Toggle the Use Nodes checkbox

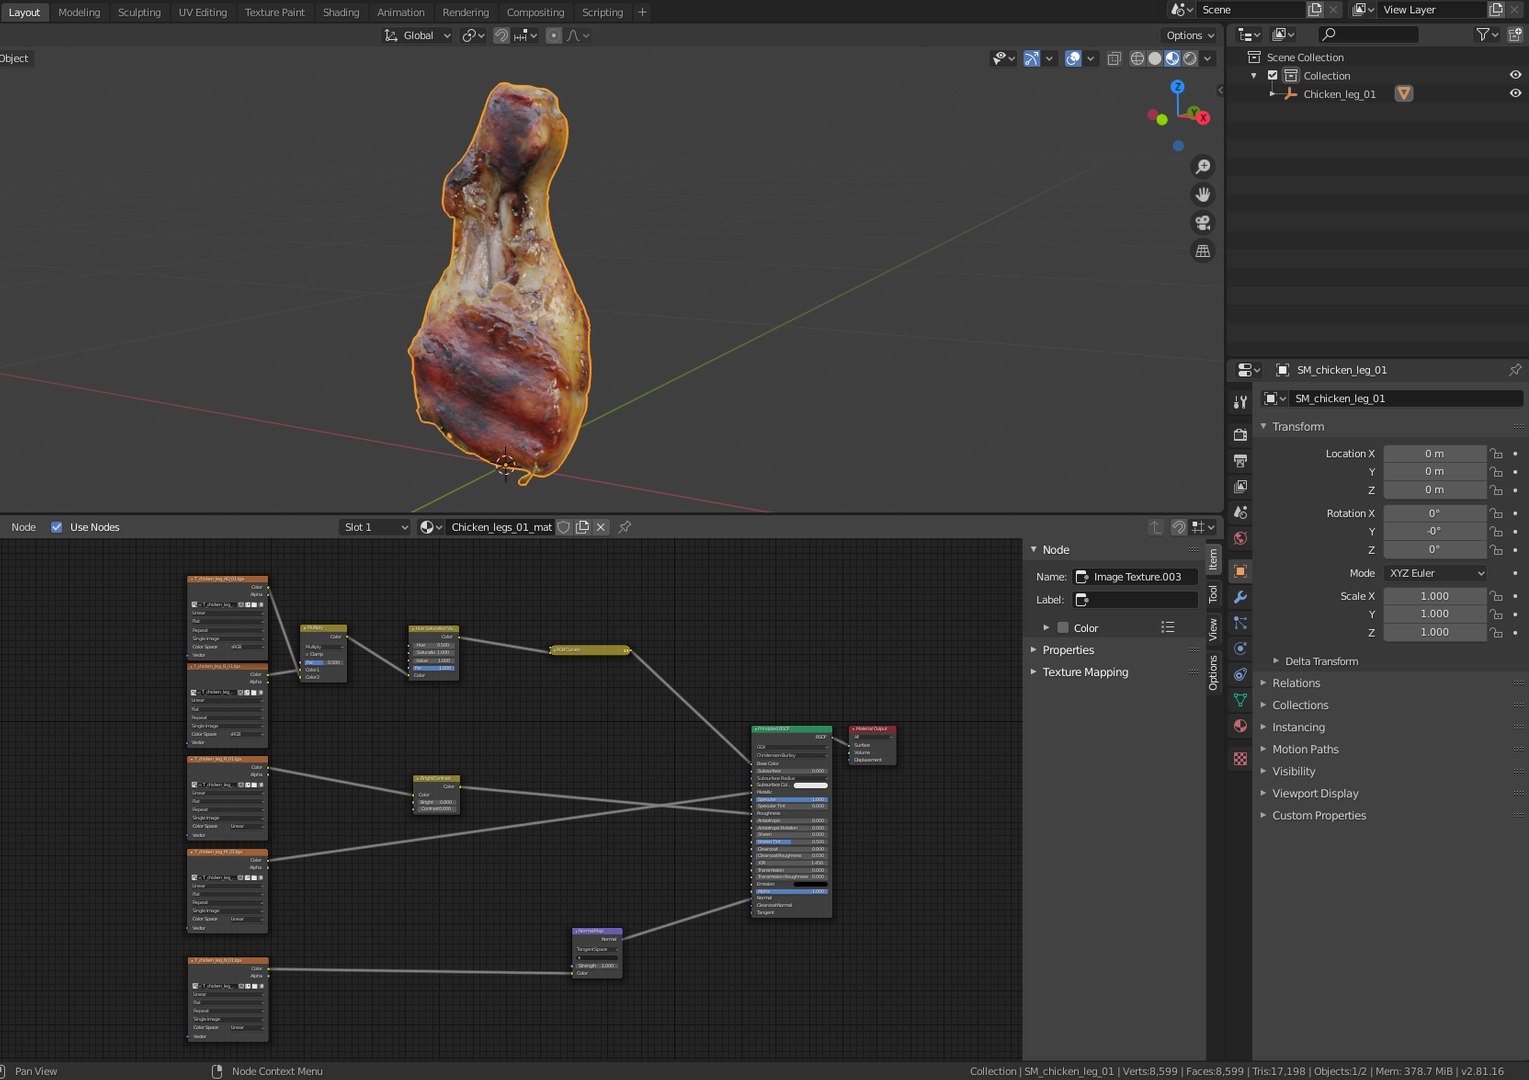57,527
